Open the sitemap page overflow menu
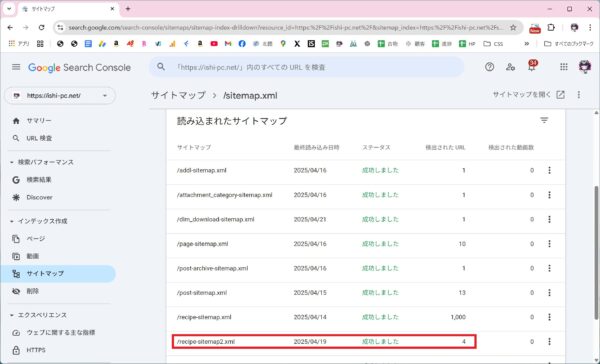 tap(579, 95)
